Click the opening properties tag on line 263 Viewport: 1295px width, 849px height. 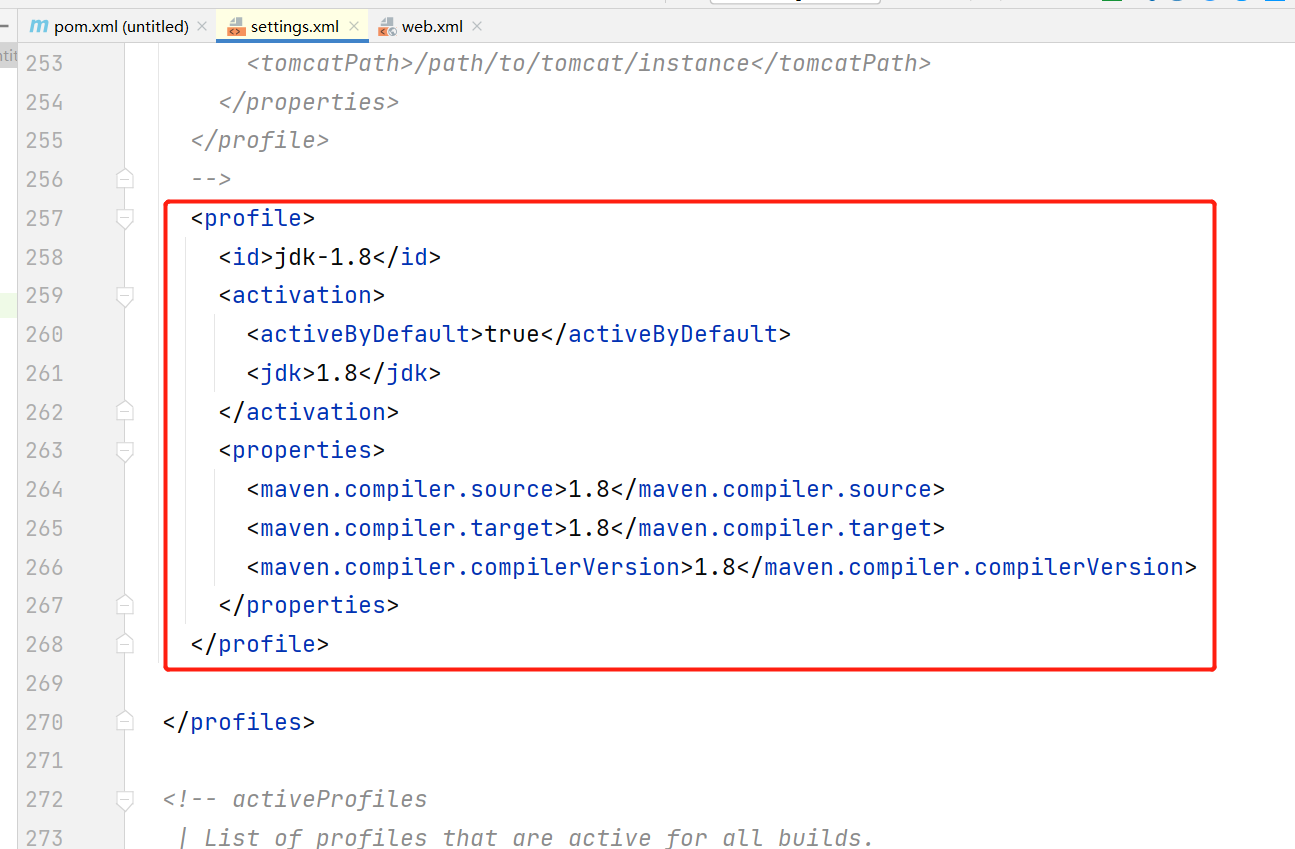(x=302, y=450)
